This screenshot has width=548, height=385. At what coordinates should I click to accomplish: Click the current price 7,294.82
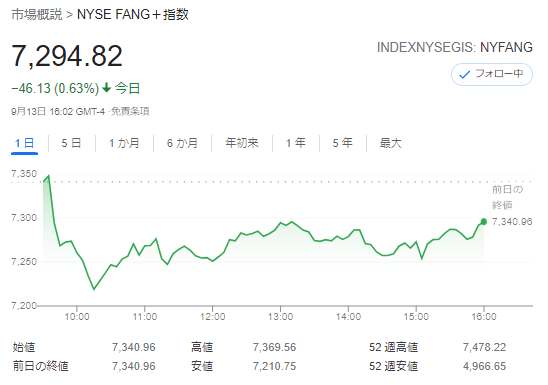point(67,56)
